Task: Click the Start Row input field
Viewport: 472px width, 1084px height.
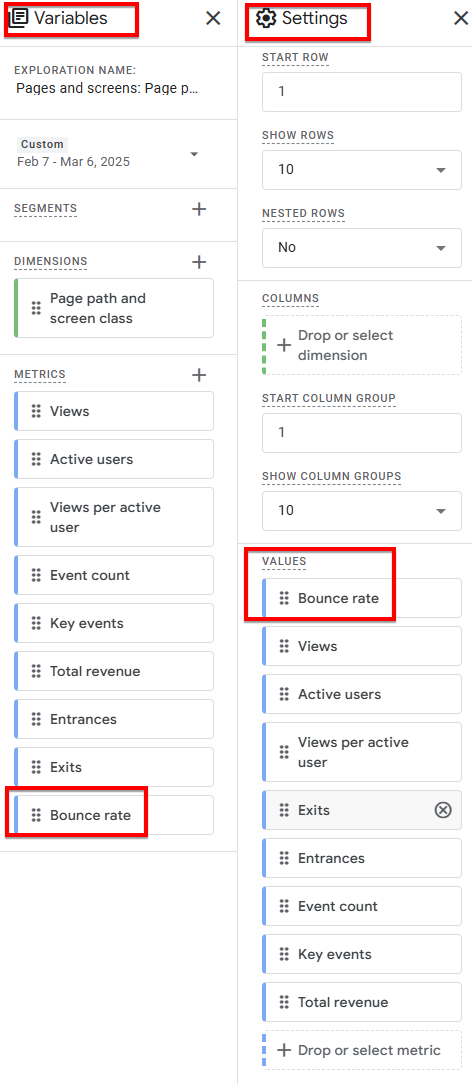Action: [361, 91]
